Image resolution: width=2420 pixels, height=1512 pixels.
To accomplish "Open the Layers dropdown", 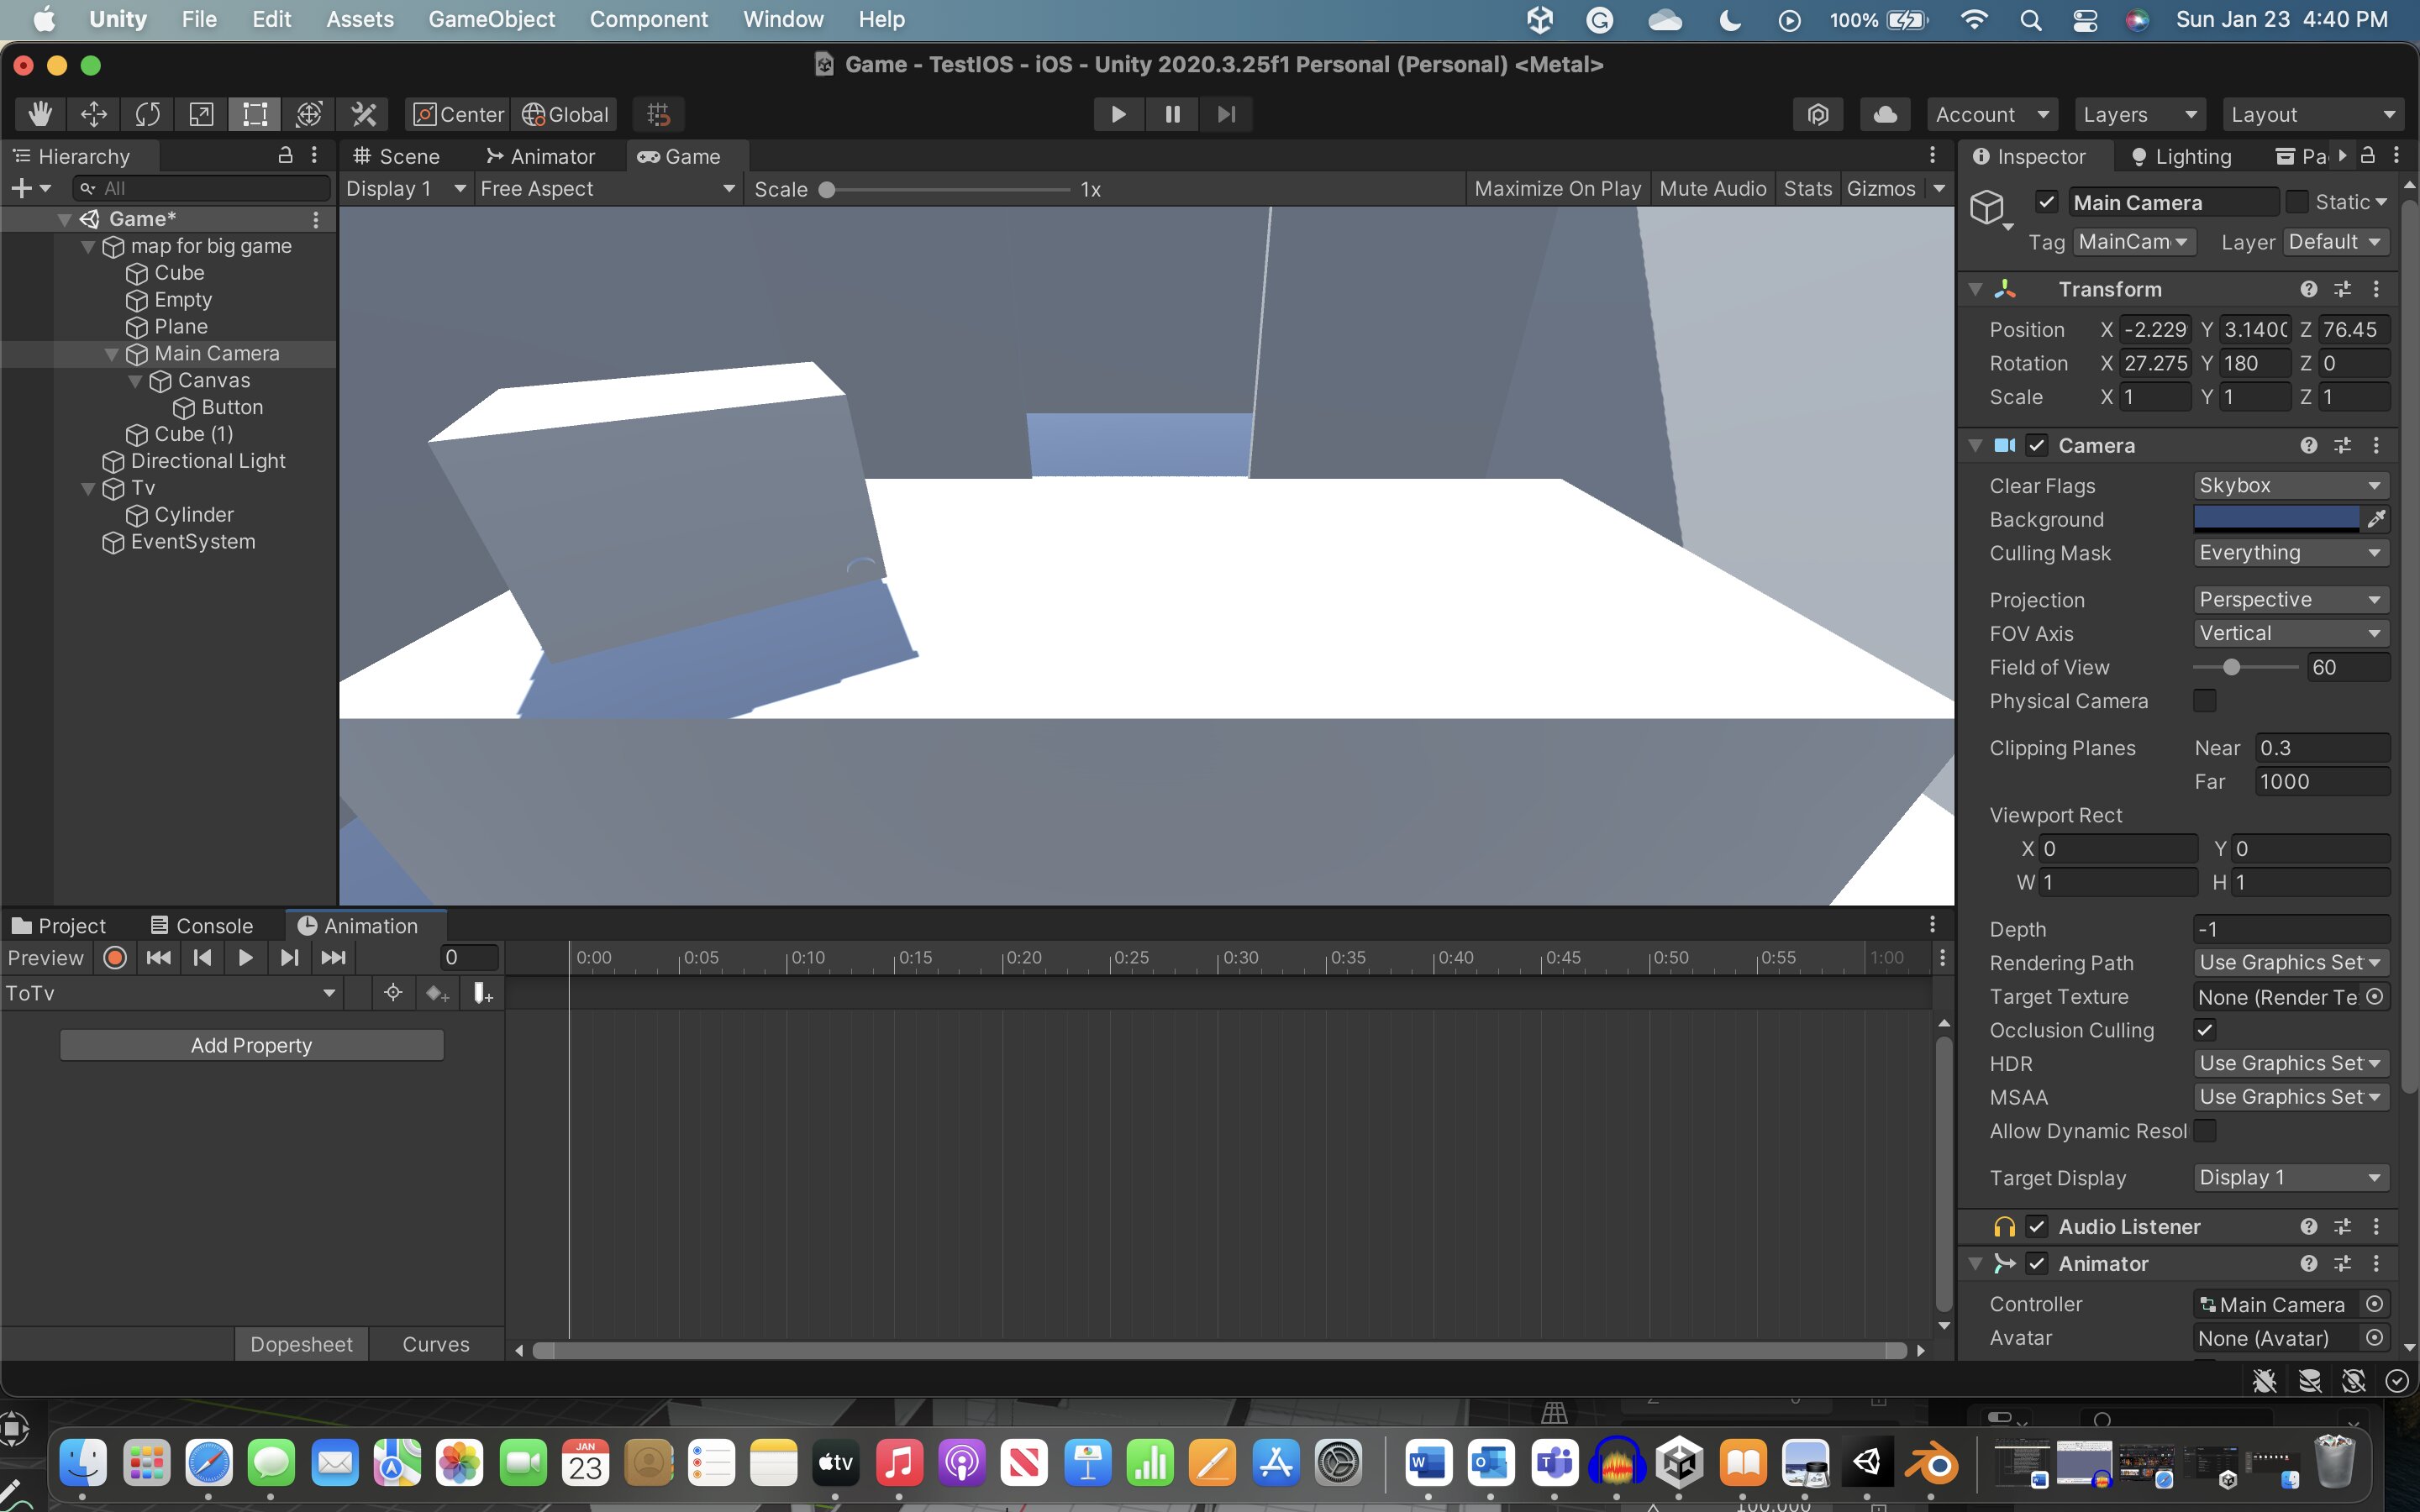I will [2139, 114].
